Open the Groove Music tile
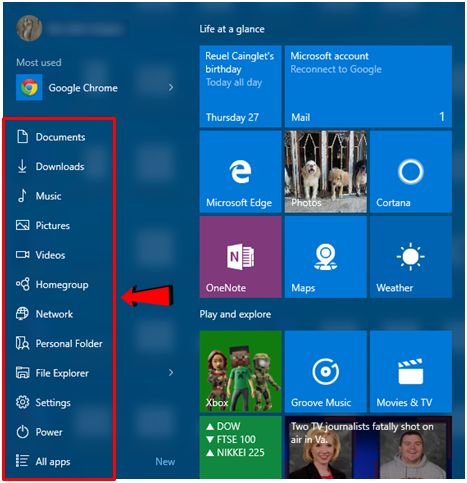This screenshot has width=467, height=483. click(x=326, y=371)
